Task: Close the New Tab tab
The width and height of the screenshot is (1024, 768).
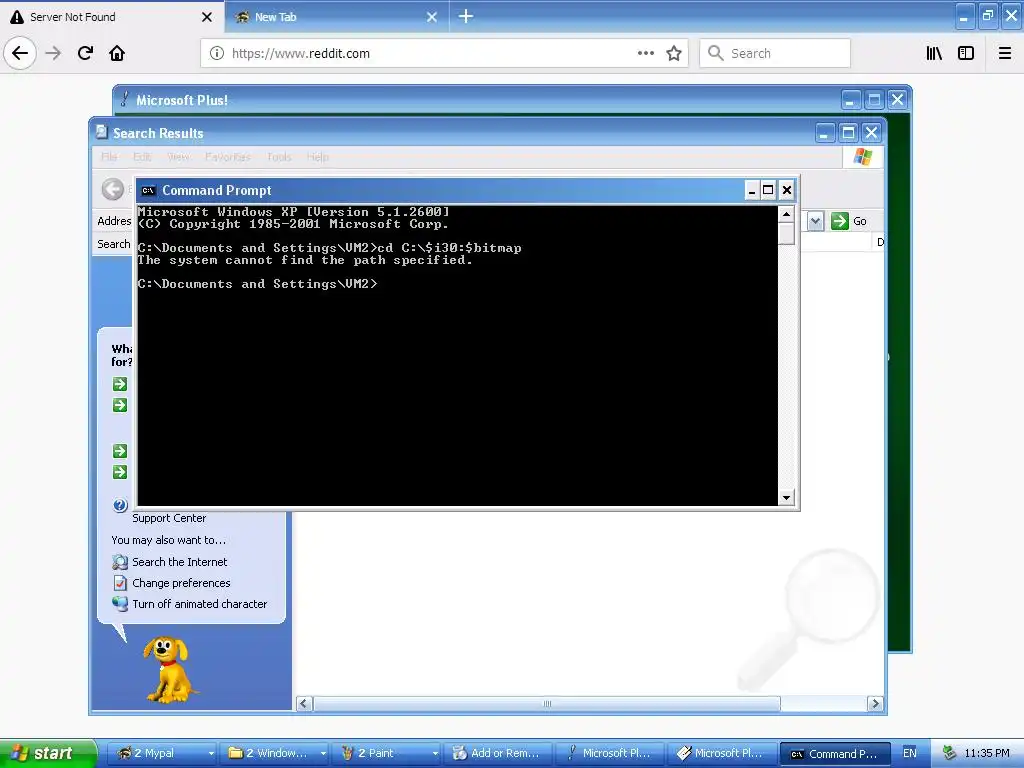Action: [432, 17]
